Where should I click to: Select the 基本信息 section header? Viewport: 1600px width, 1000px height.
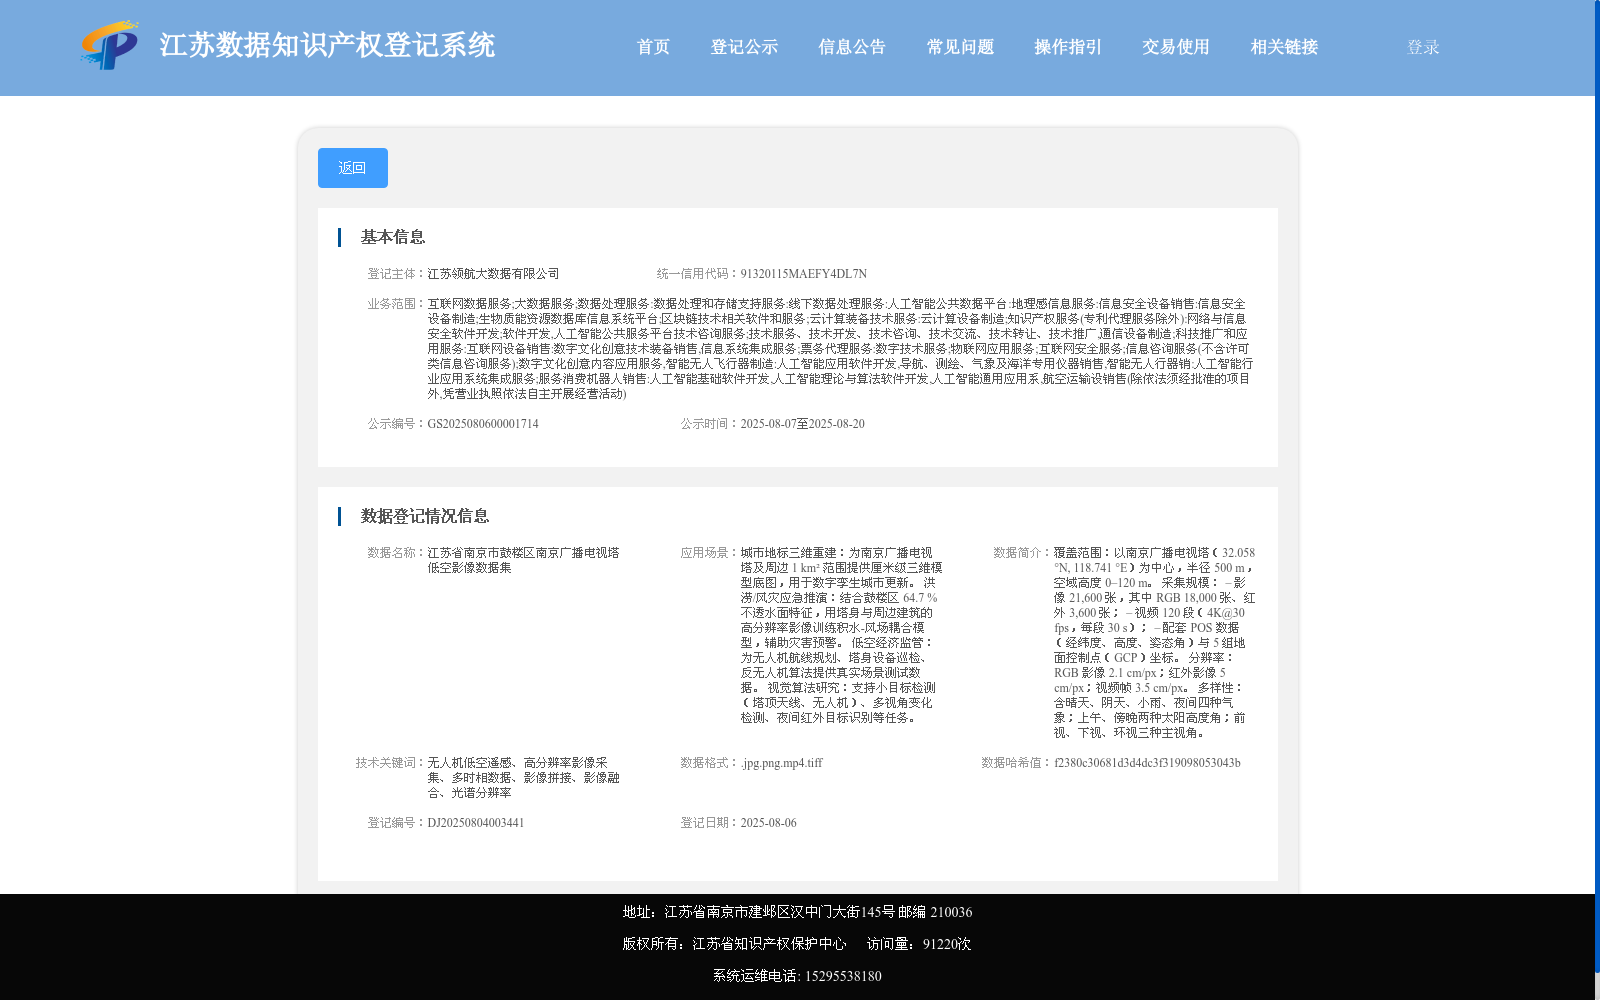[x=392, y=237]
